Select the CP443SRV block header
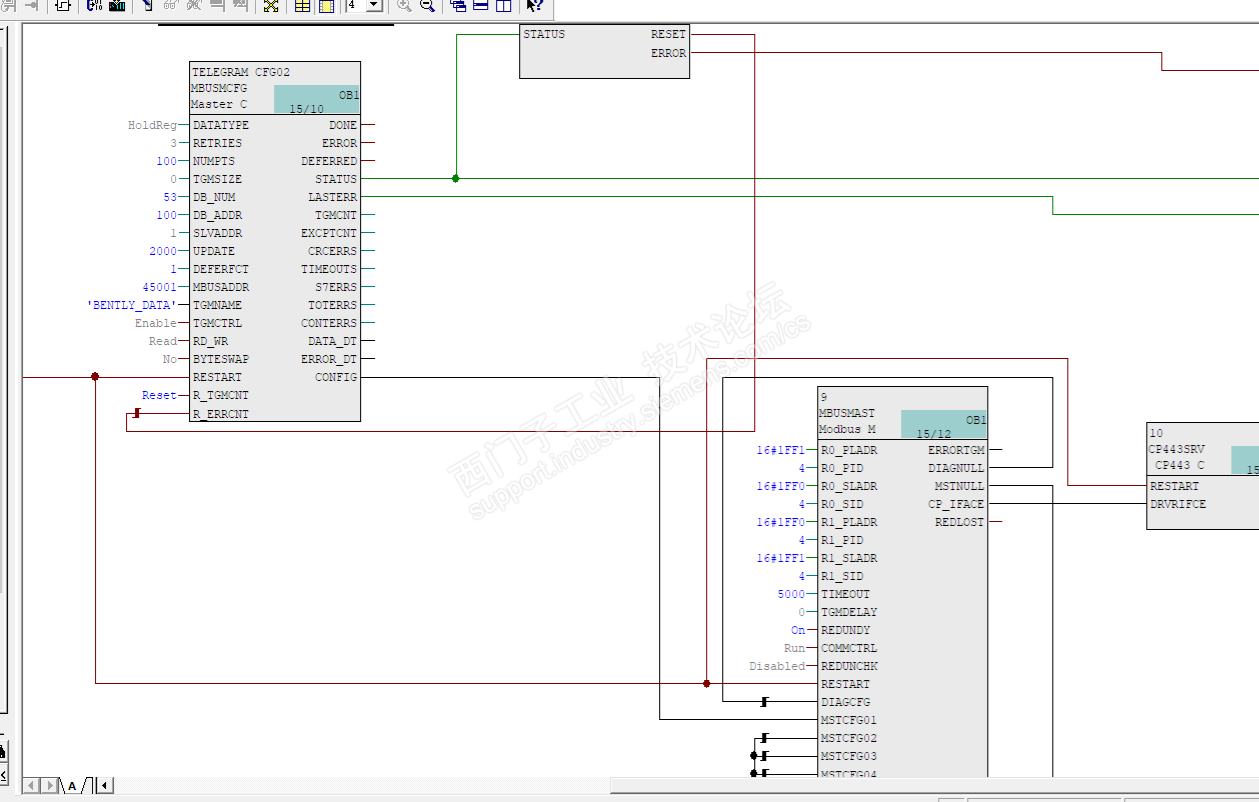 (1203, 449)
